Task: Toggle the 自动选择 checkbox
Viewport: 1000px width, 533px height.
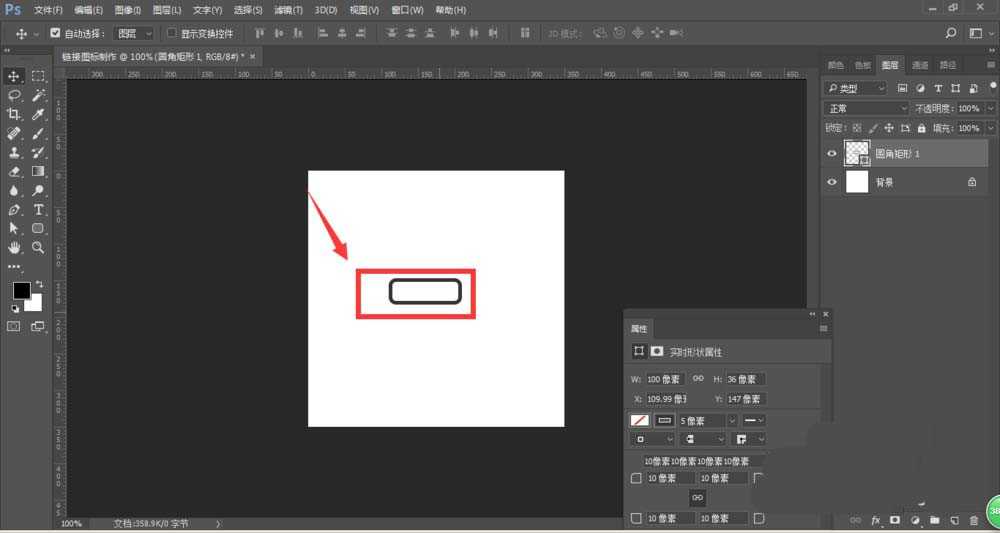Action: click(x=56, y=33)
